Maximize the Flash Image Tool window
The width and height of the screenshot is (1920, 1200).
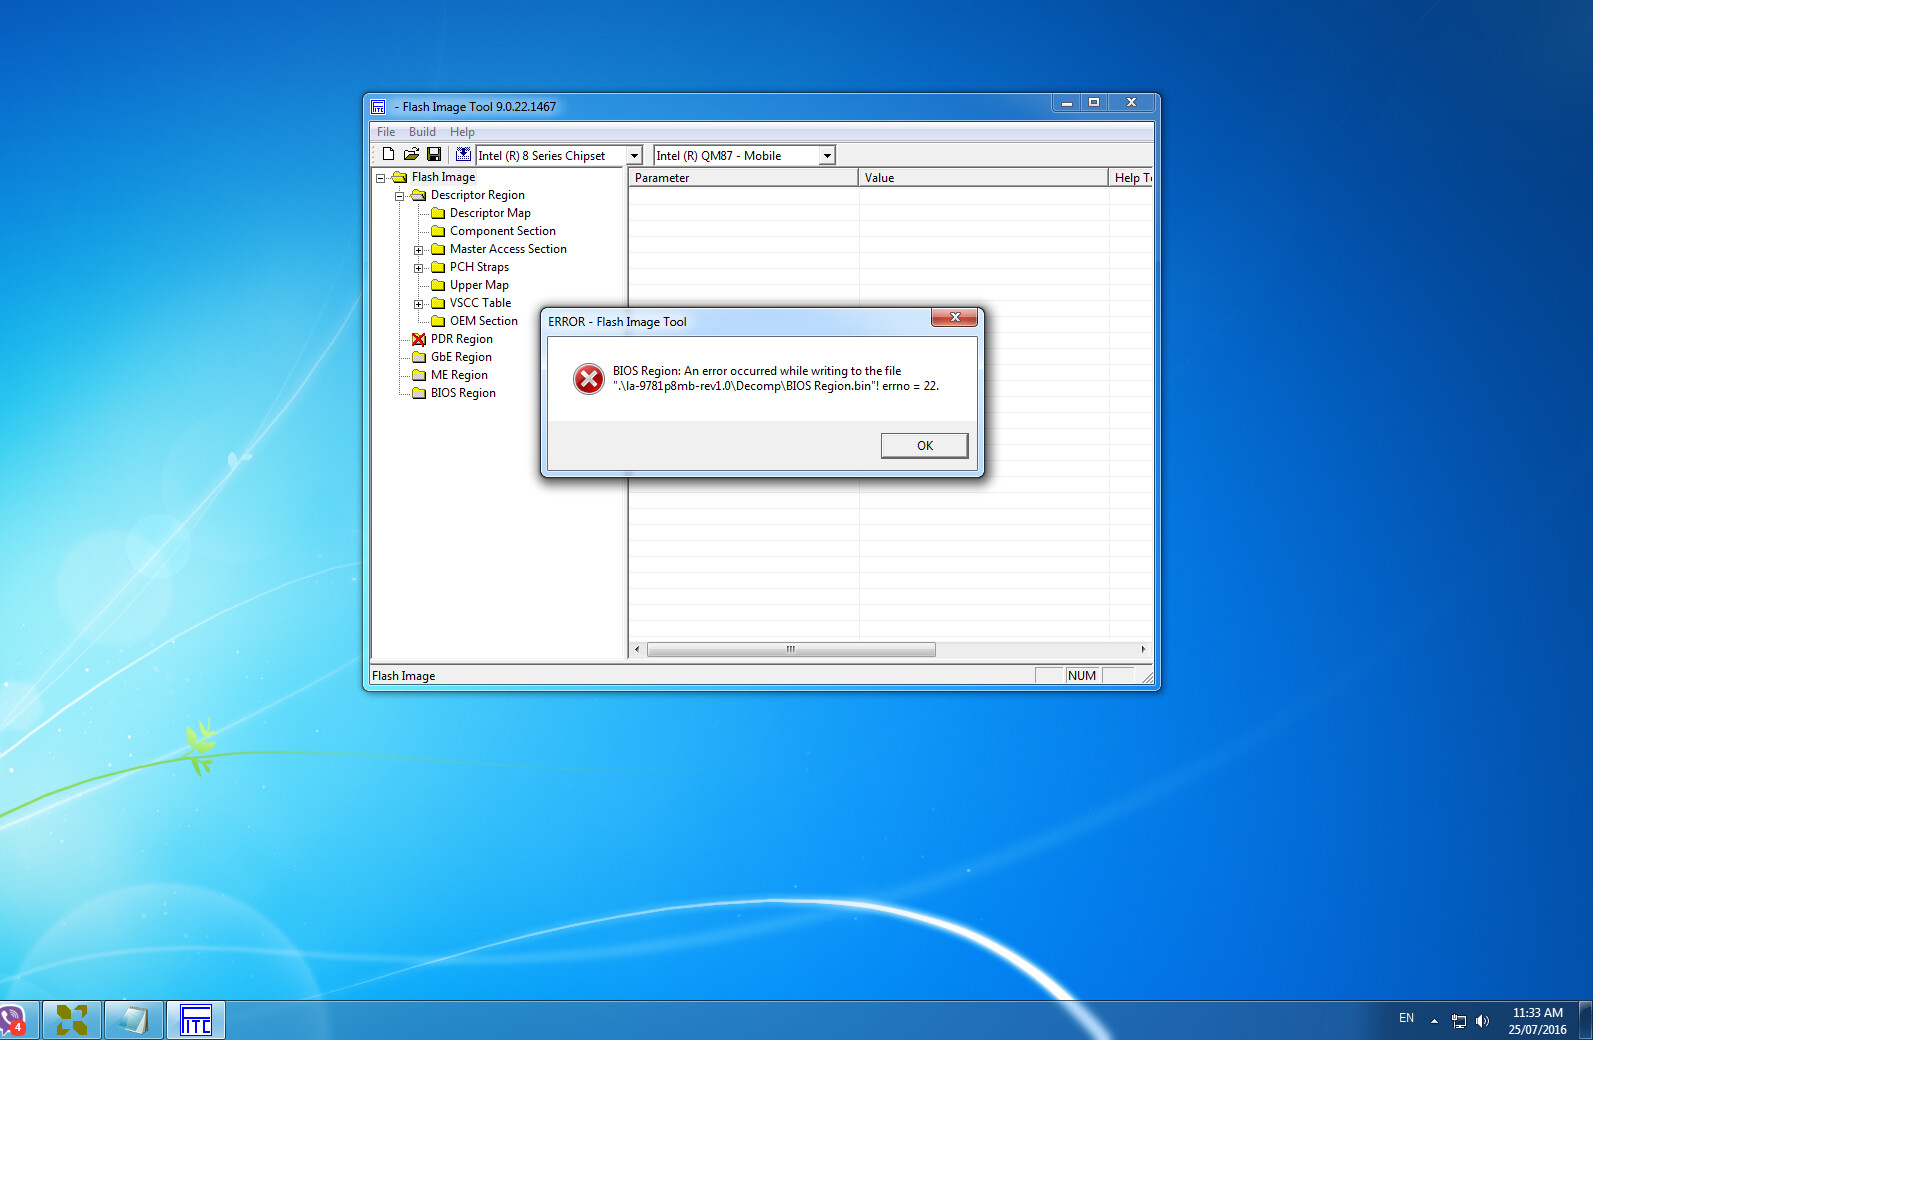[1094, 103]
